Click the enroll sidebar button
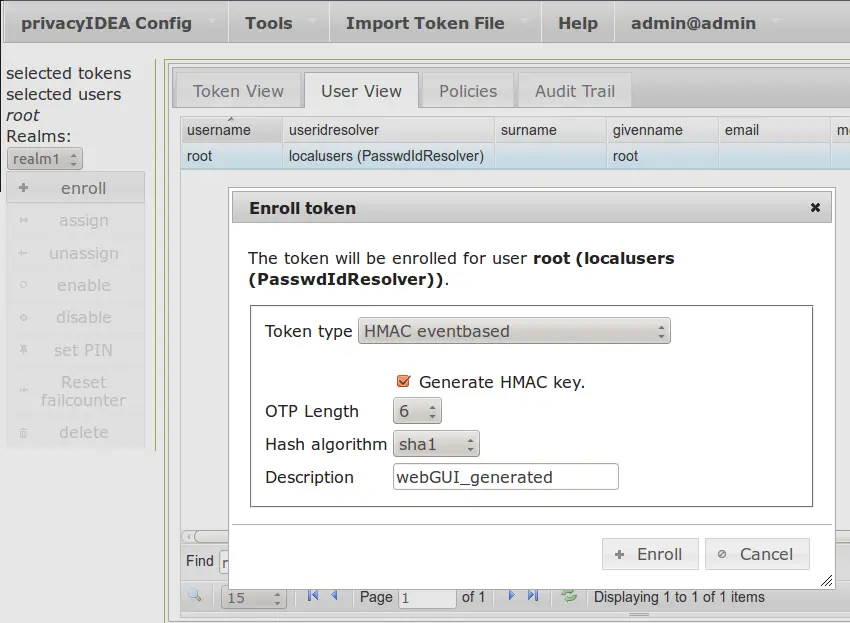The image size is (850, 623). [75, 188]
